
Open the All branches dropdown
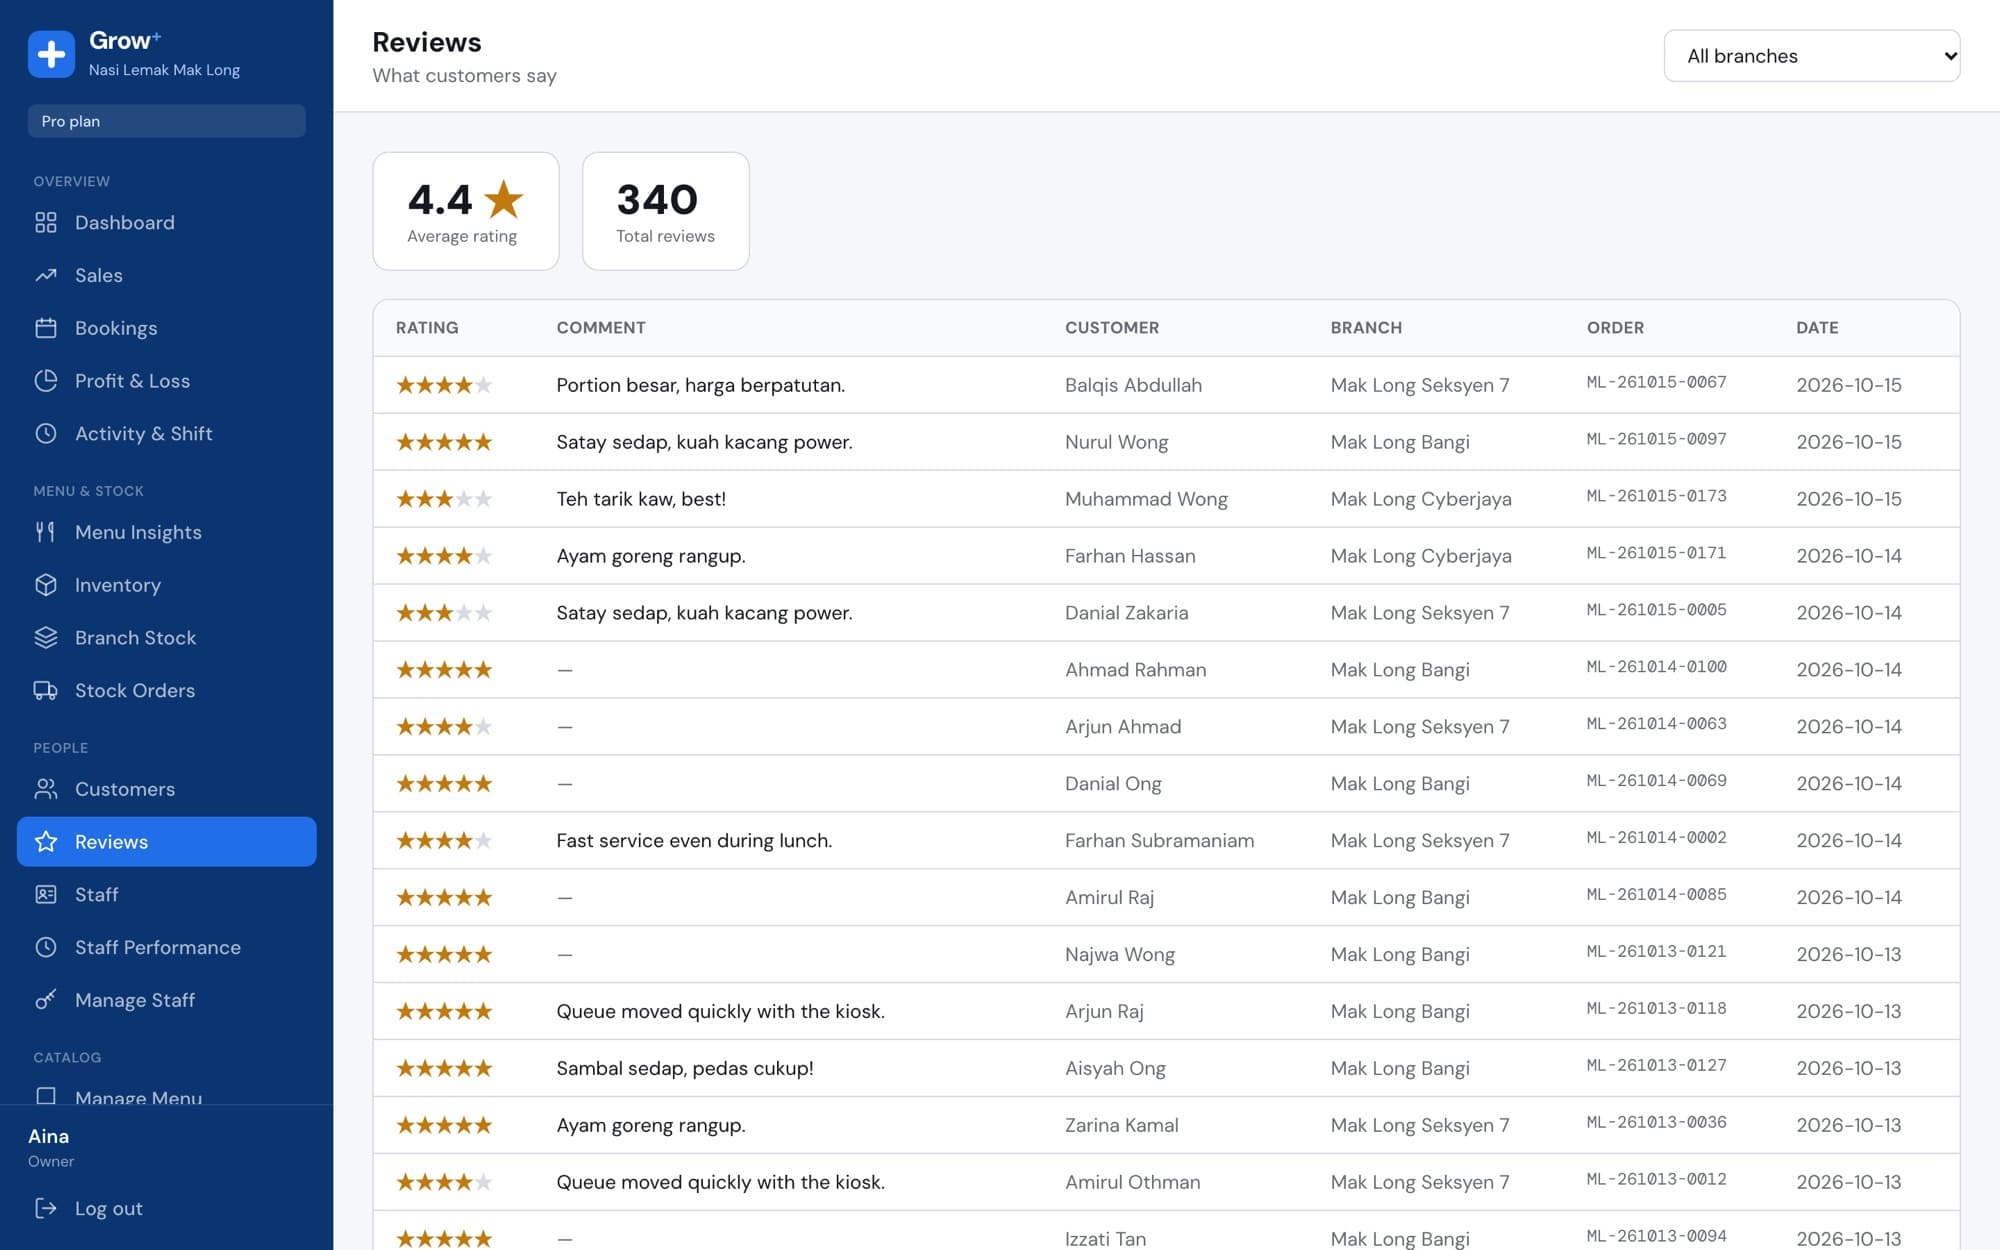click(1811, 56)
